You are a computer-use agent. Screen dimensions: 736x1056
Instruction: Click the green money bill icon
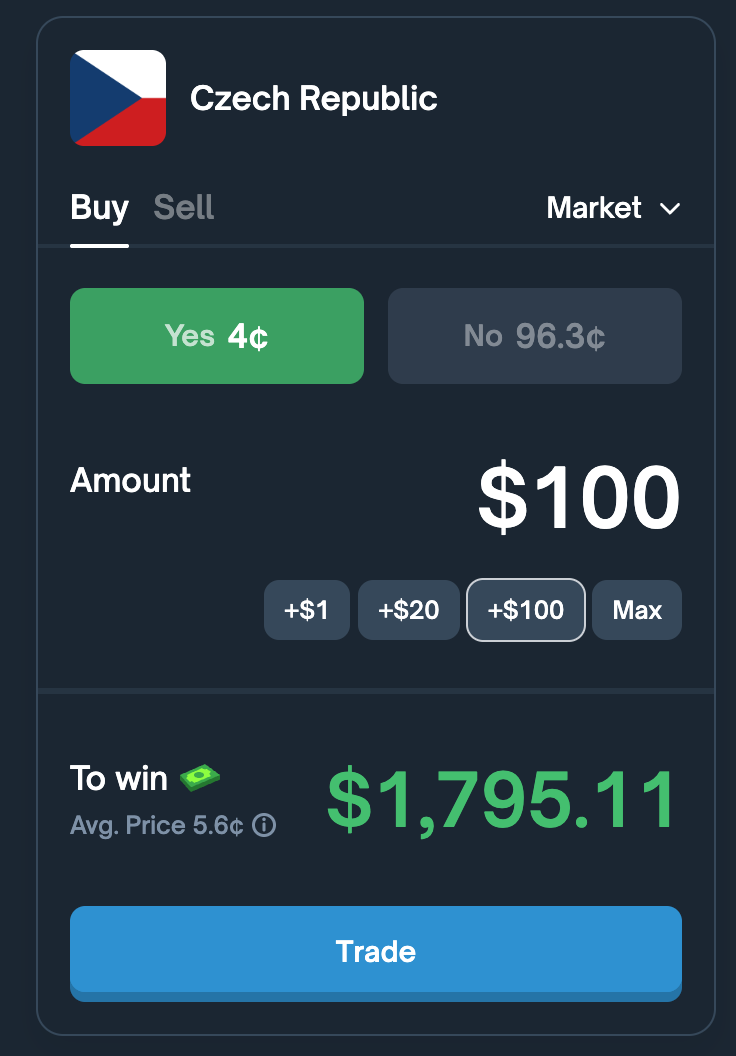[200, 776]
